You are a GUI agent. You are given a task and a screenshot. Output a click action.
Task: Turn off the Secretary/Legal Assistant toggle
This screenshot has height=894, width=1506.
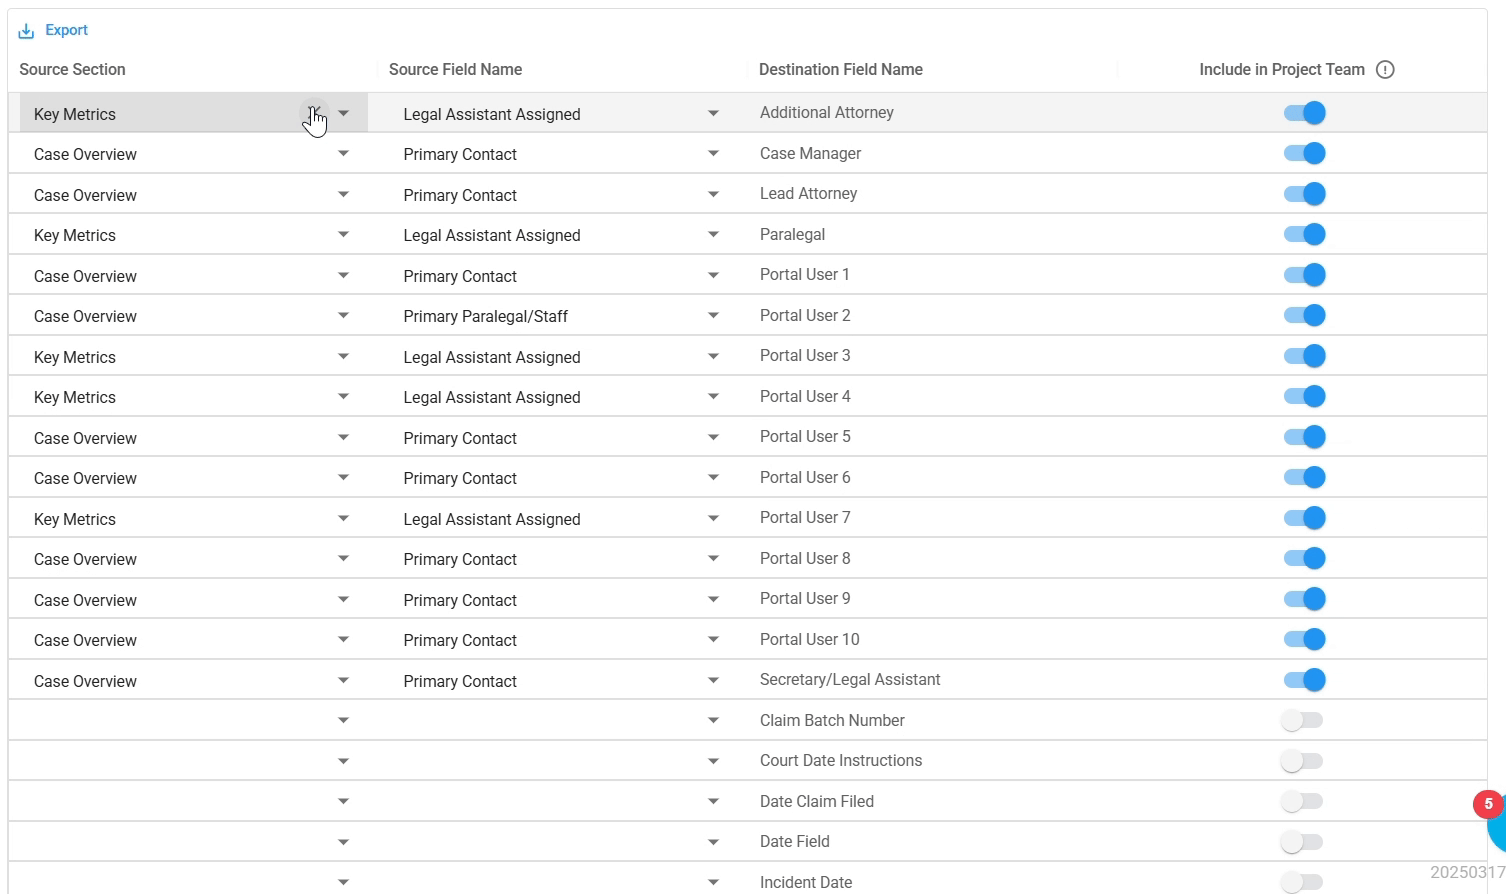1305,680
